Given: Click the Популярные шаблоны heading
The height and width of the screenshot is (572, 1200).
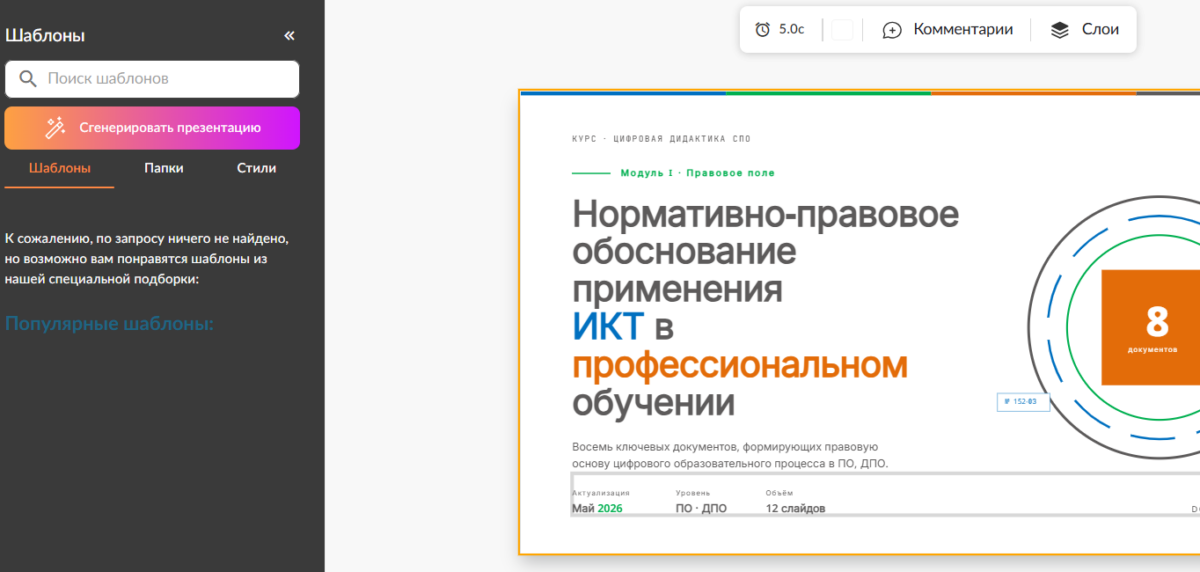Looking at the screenshot, I should click(x=109, y=324).
